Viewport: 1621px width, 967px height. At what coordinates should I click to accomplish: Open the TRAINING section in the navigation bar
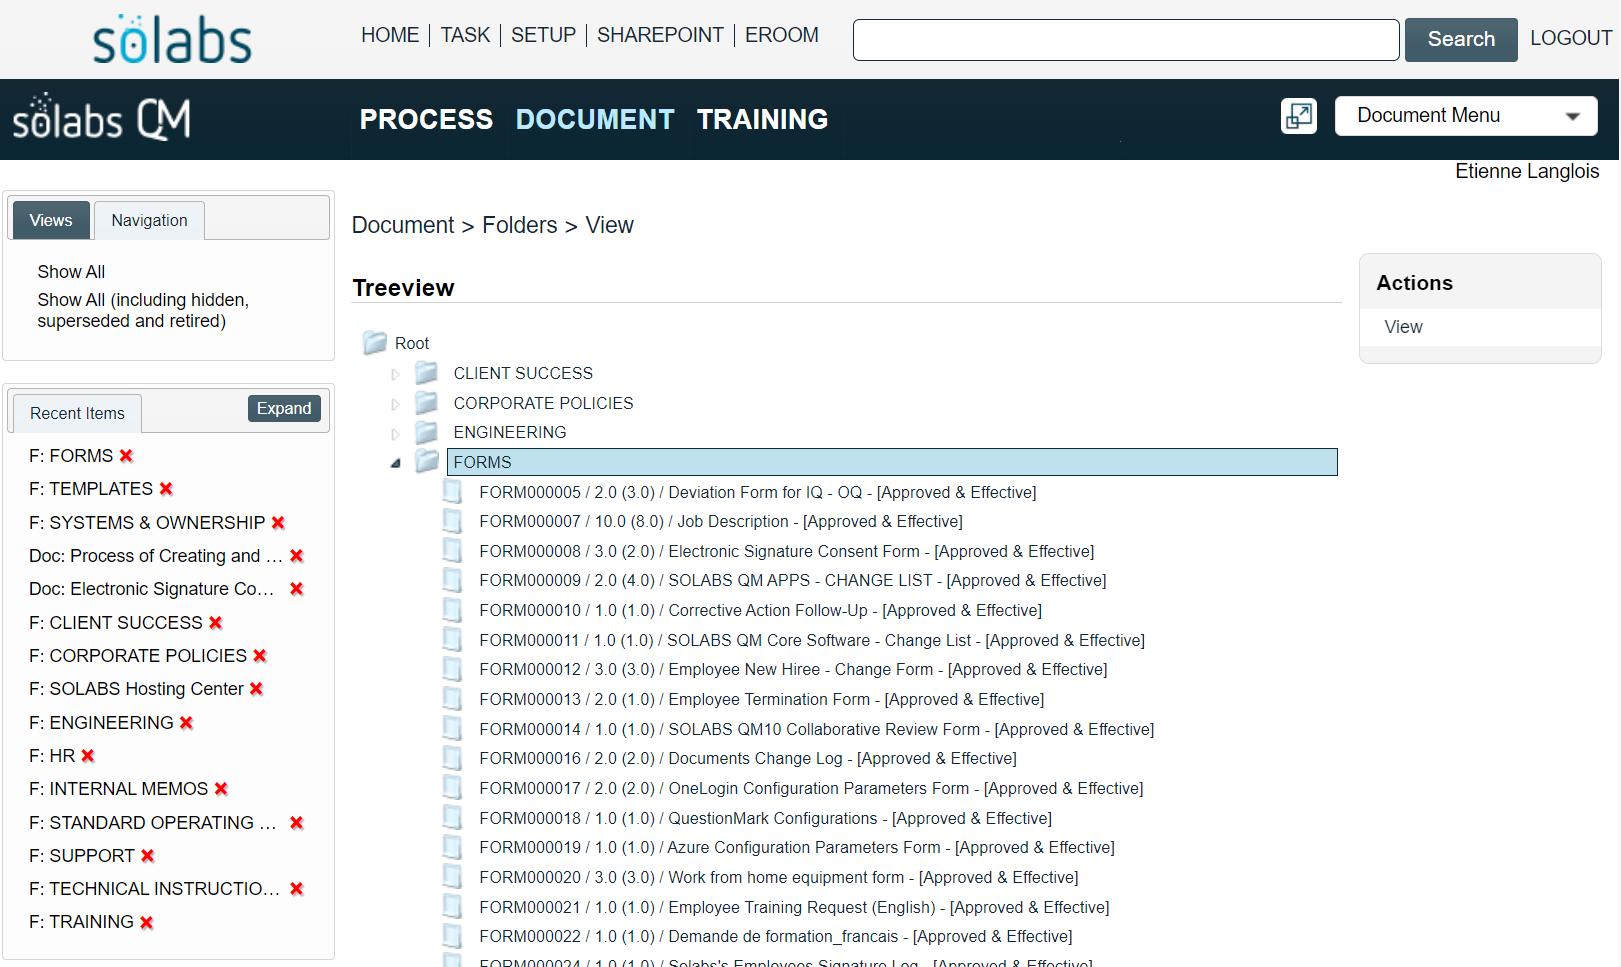coord(762,119)
